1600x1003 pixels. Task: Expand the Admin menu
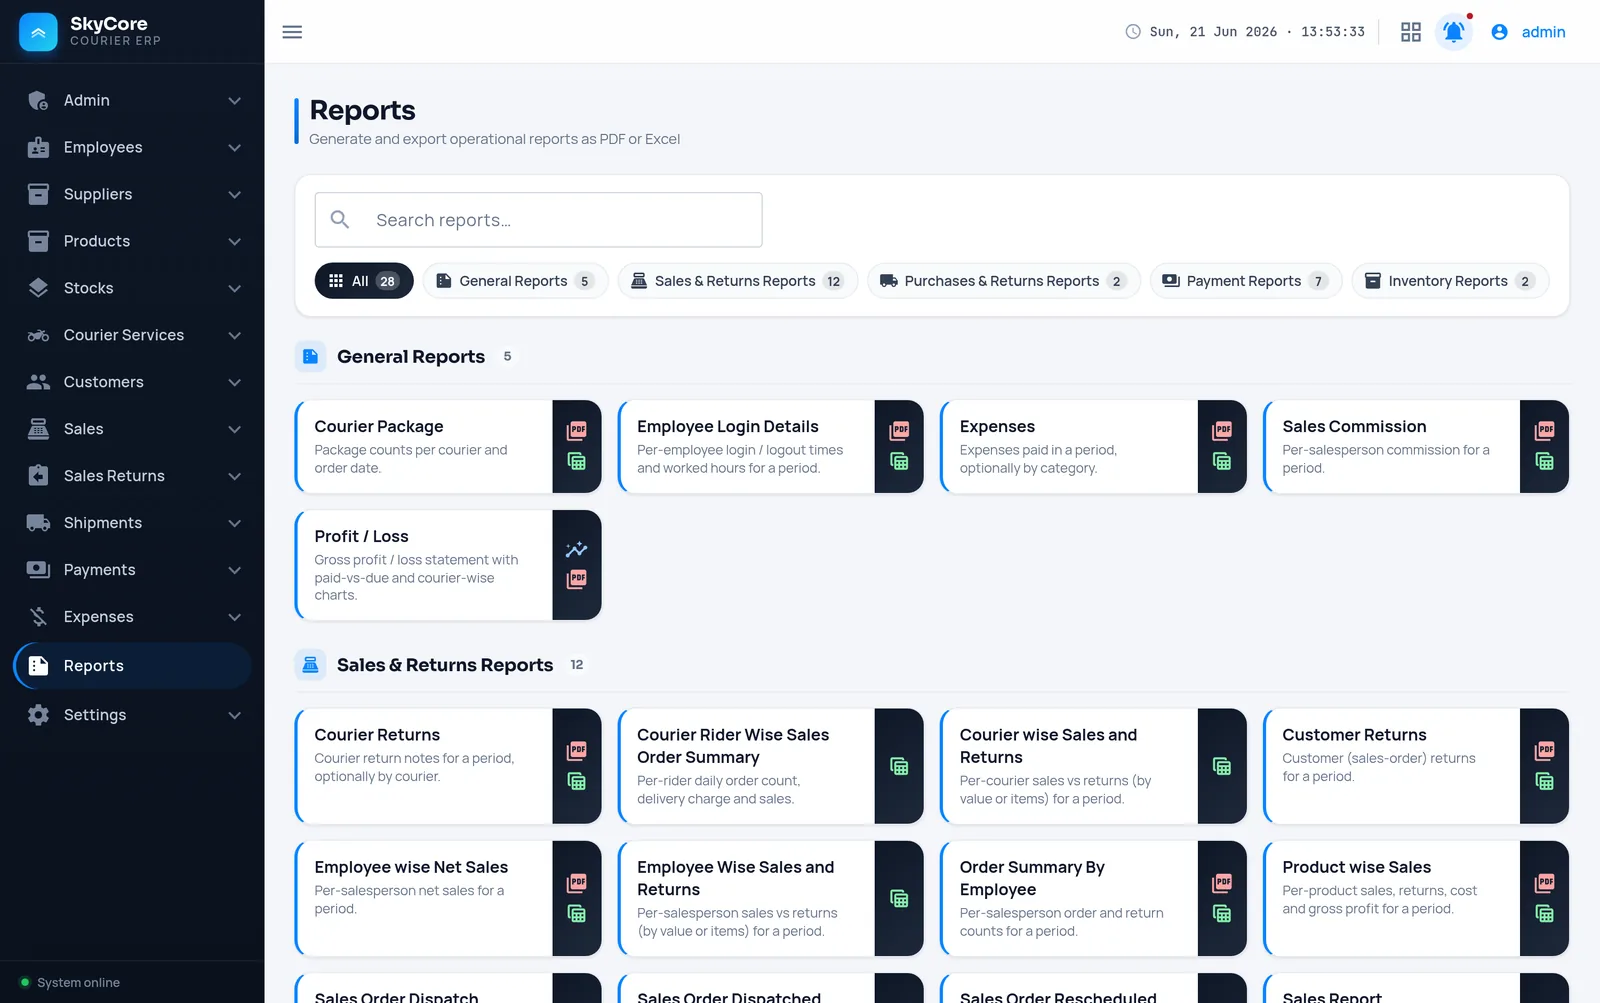tap(132, 100)
